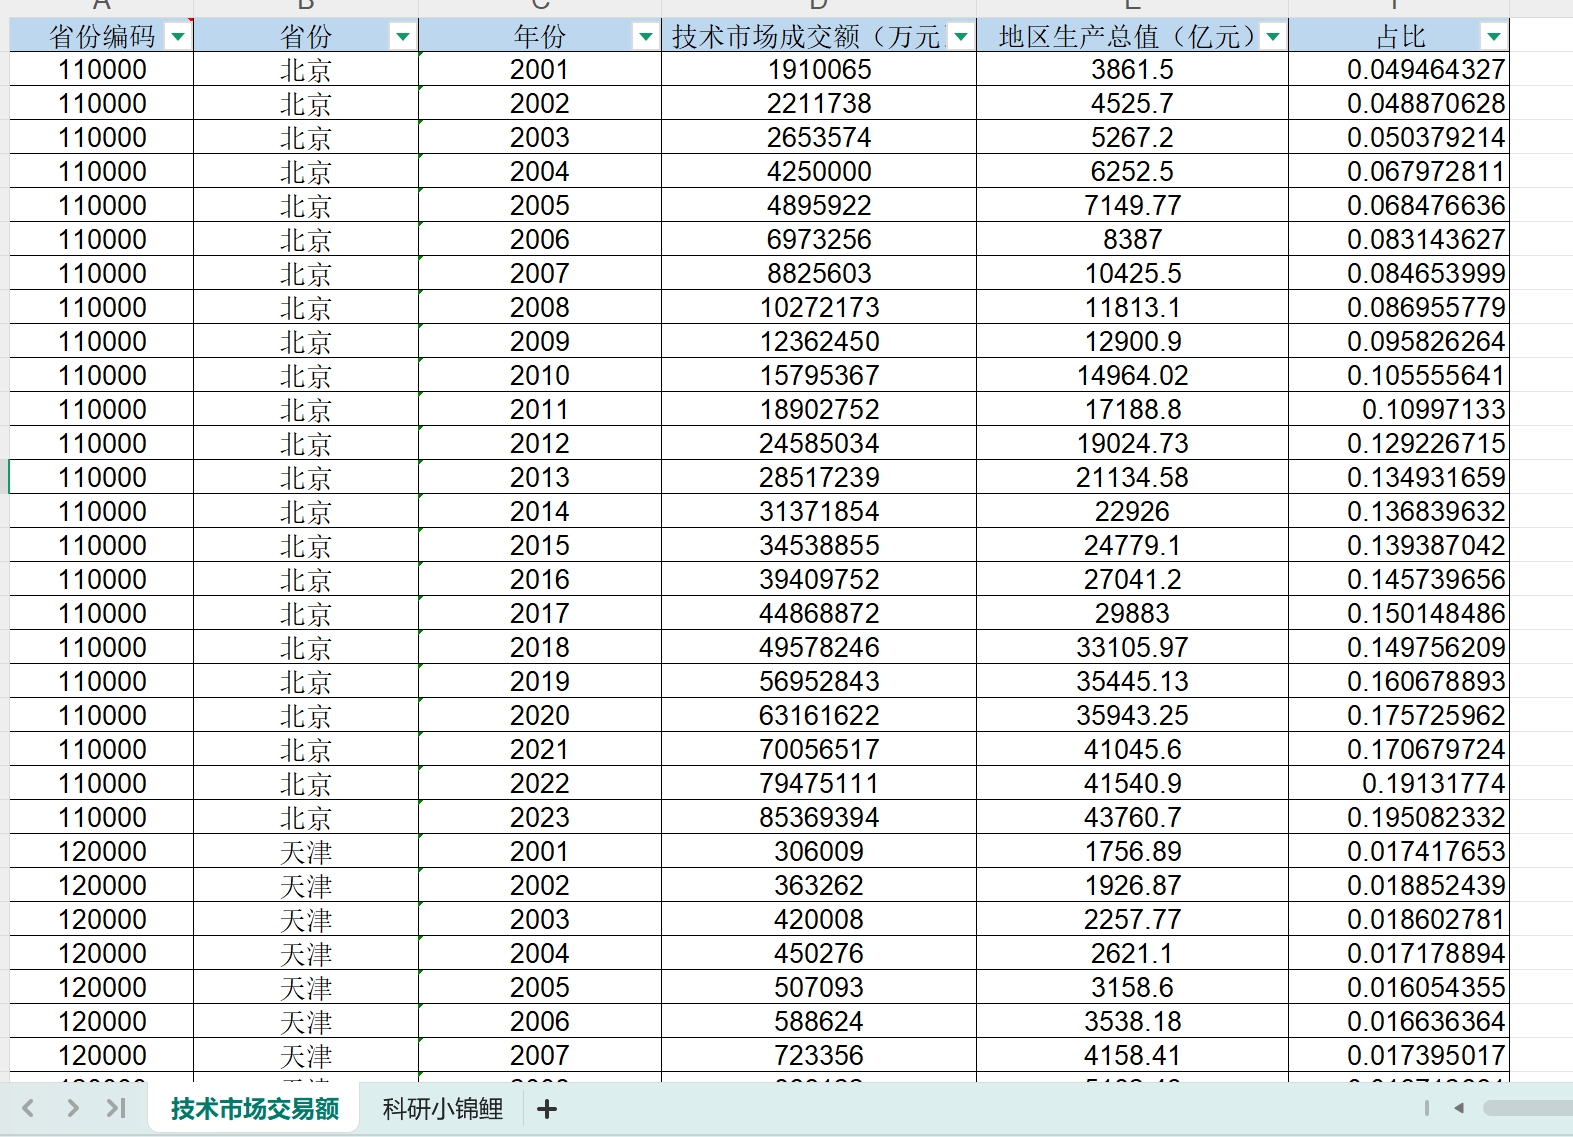
Task: Jump to last sheet arrow icon
Action: coord(116,1108)
